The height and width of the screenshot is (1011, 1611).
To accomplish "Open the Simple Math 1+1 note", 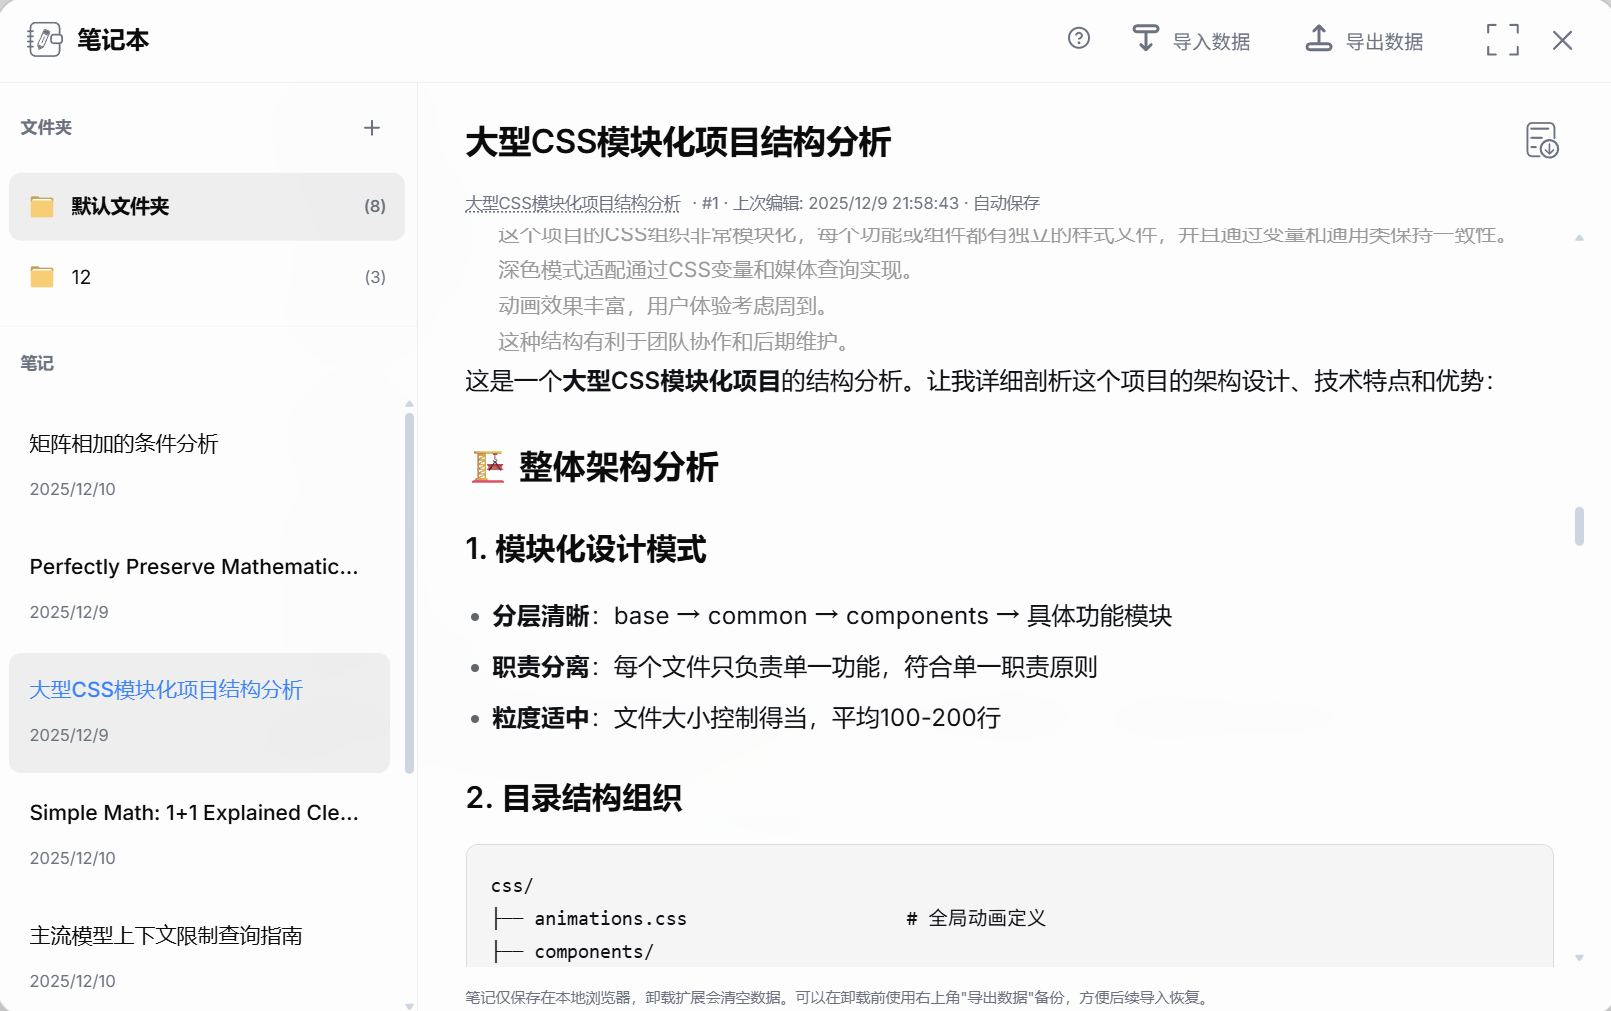I will click(193, 812).
